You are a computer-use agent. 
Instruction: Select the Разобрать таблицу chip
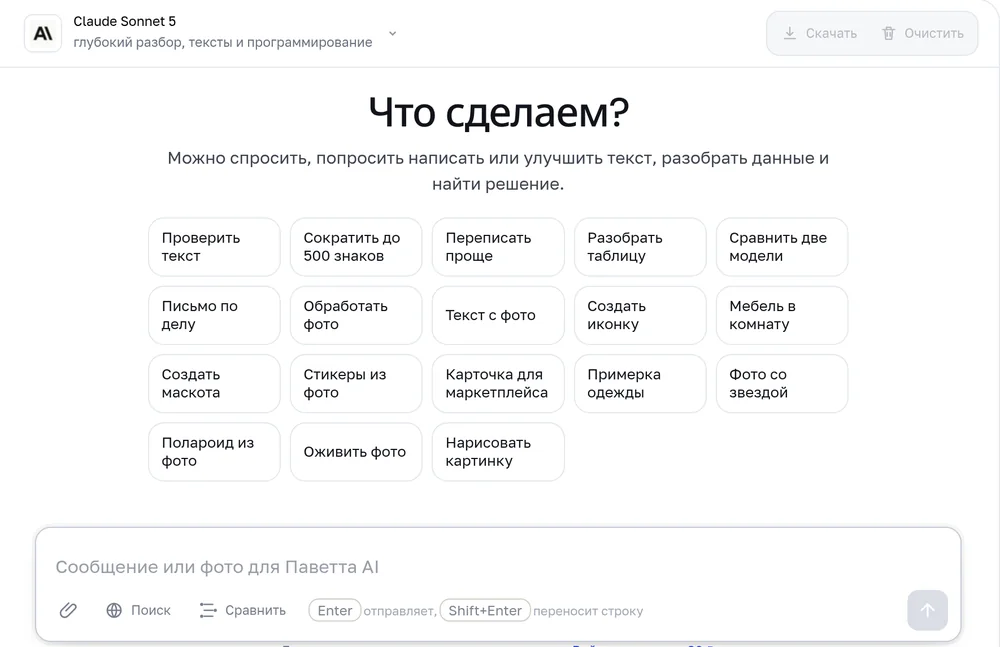click(x=640, y=247)
